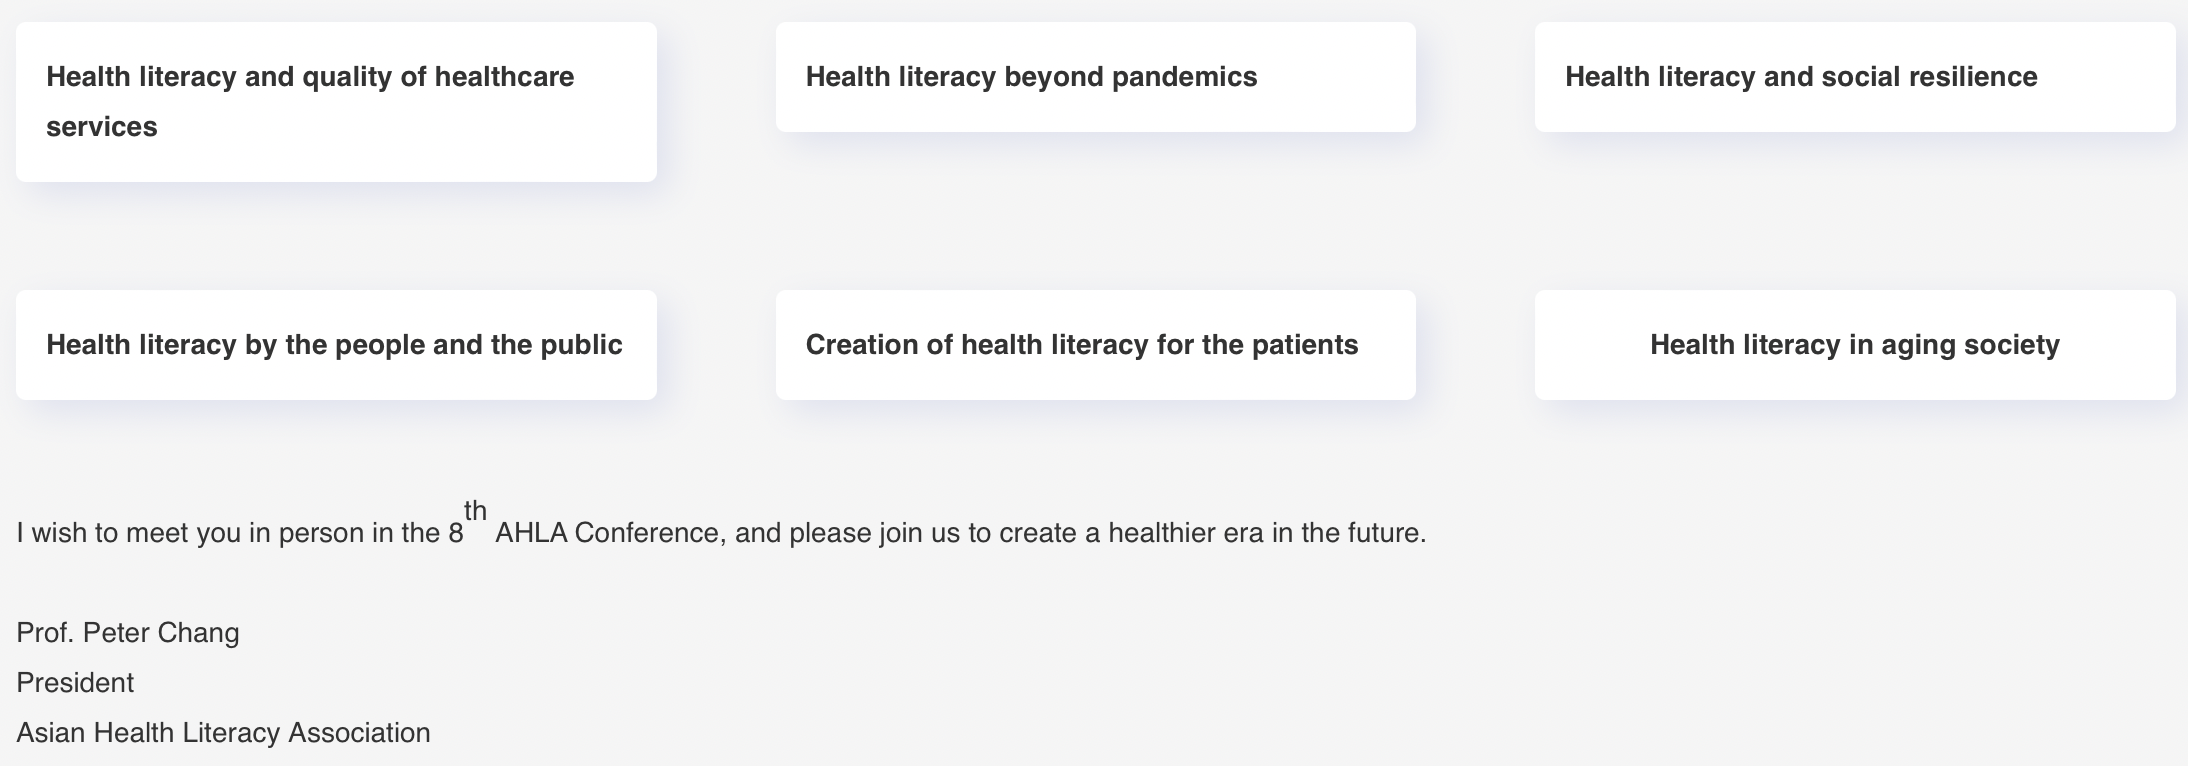Click the word 'services' in the first card
2188x766 pixels.
point(102,127)
